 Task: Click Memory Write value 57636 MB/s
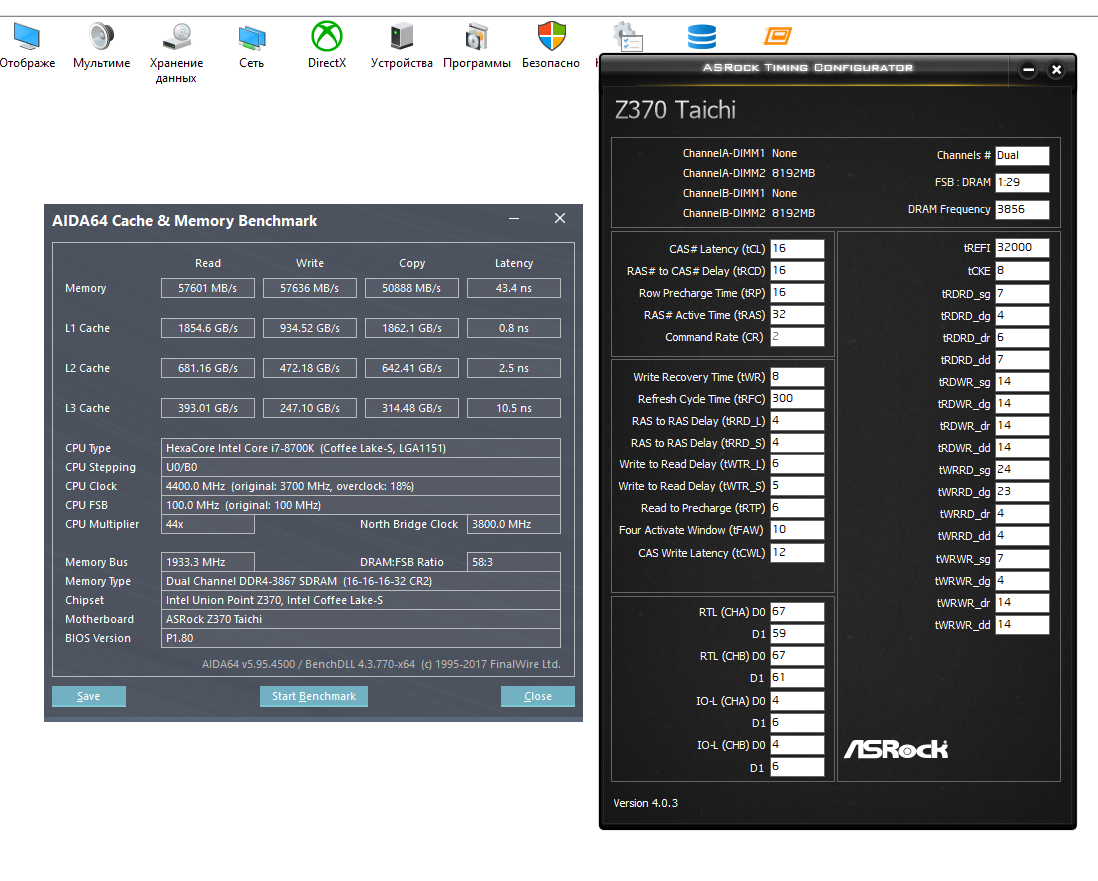[310, 288]
